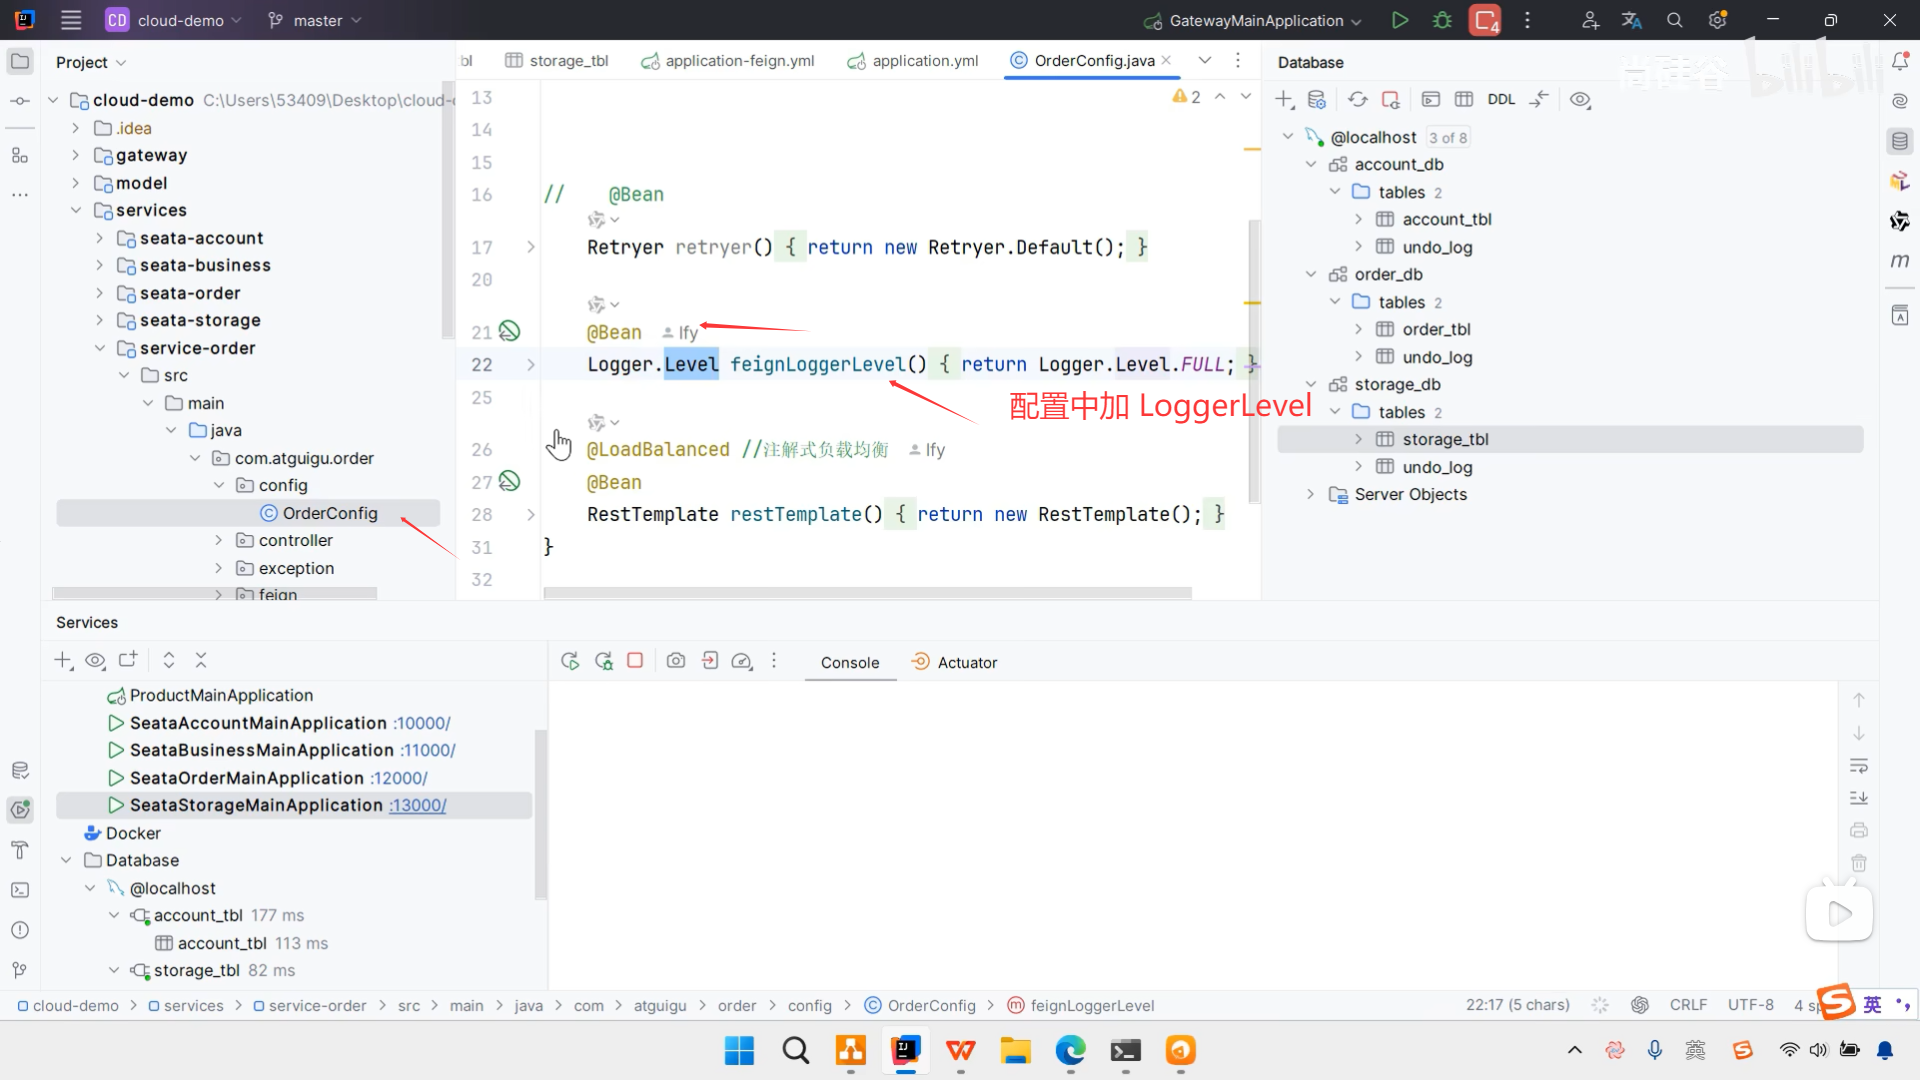The image size is (1920, 1080).
Task: Toggle the eye view options in Database toolbar
Action: coord(1580,99)
